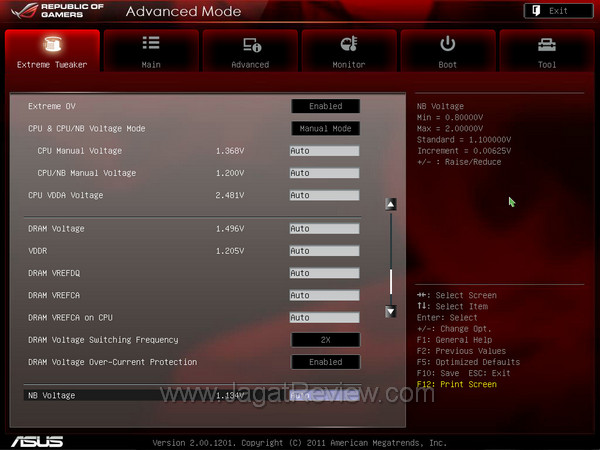Screen dimensions: 600x450
Task: Click the CPU Manual Voltage label
Action: [80, 151]
